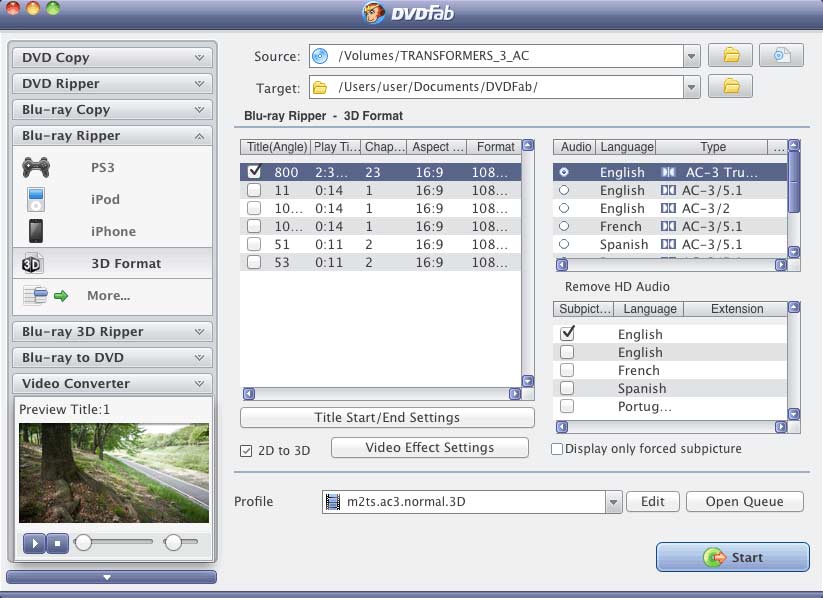Image resolution: width=823 pixels, height=598 pixels.
Task: Sort by Title(Angle) column header
Action: pos(276,147)
